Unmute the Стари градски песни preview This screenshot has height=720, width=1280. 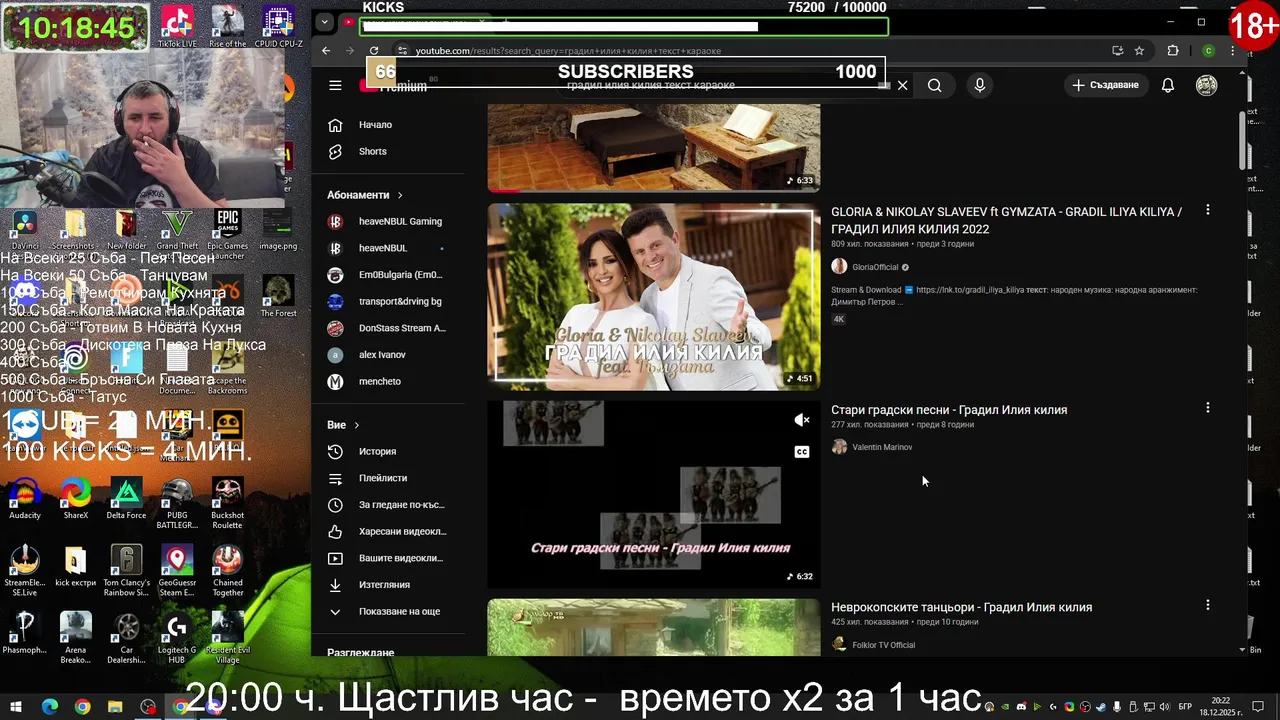(801, 421)
